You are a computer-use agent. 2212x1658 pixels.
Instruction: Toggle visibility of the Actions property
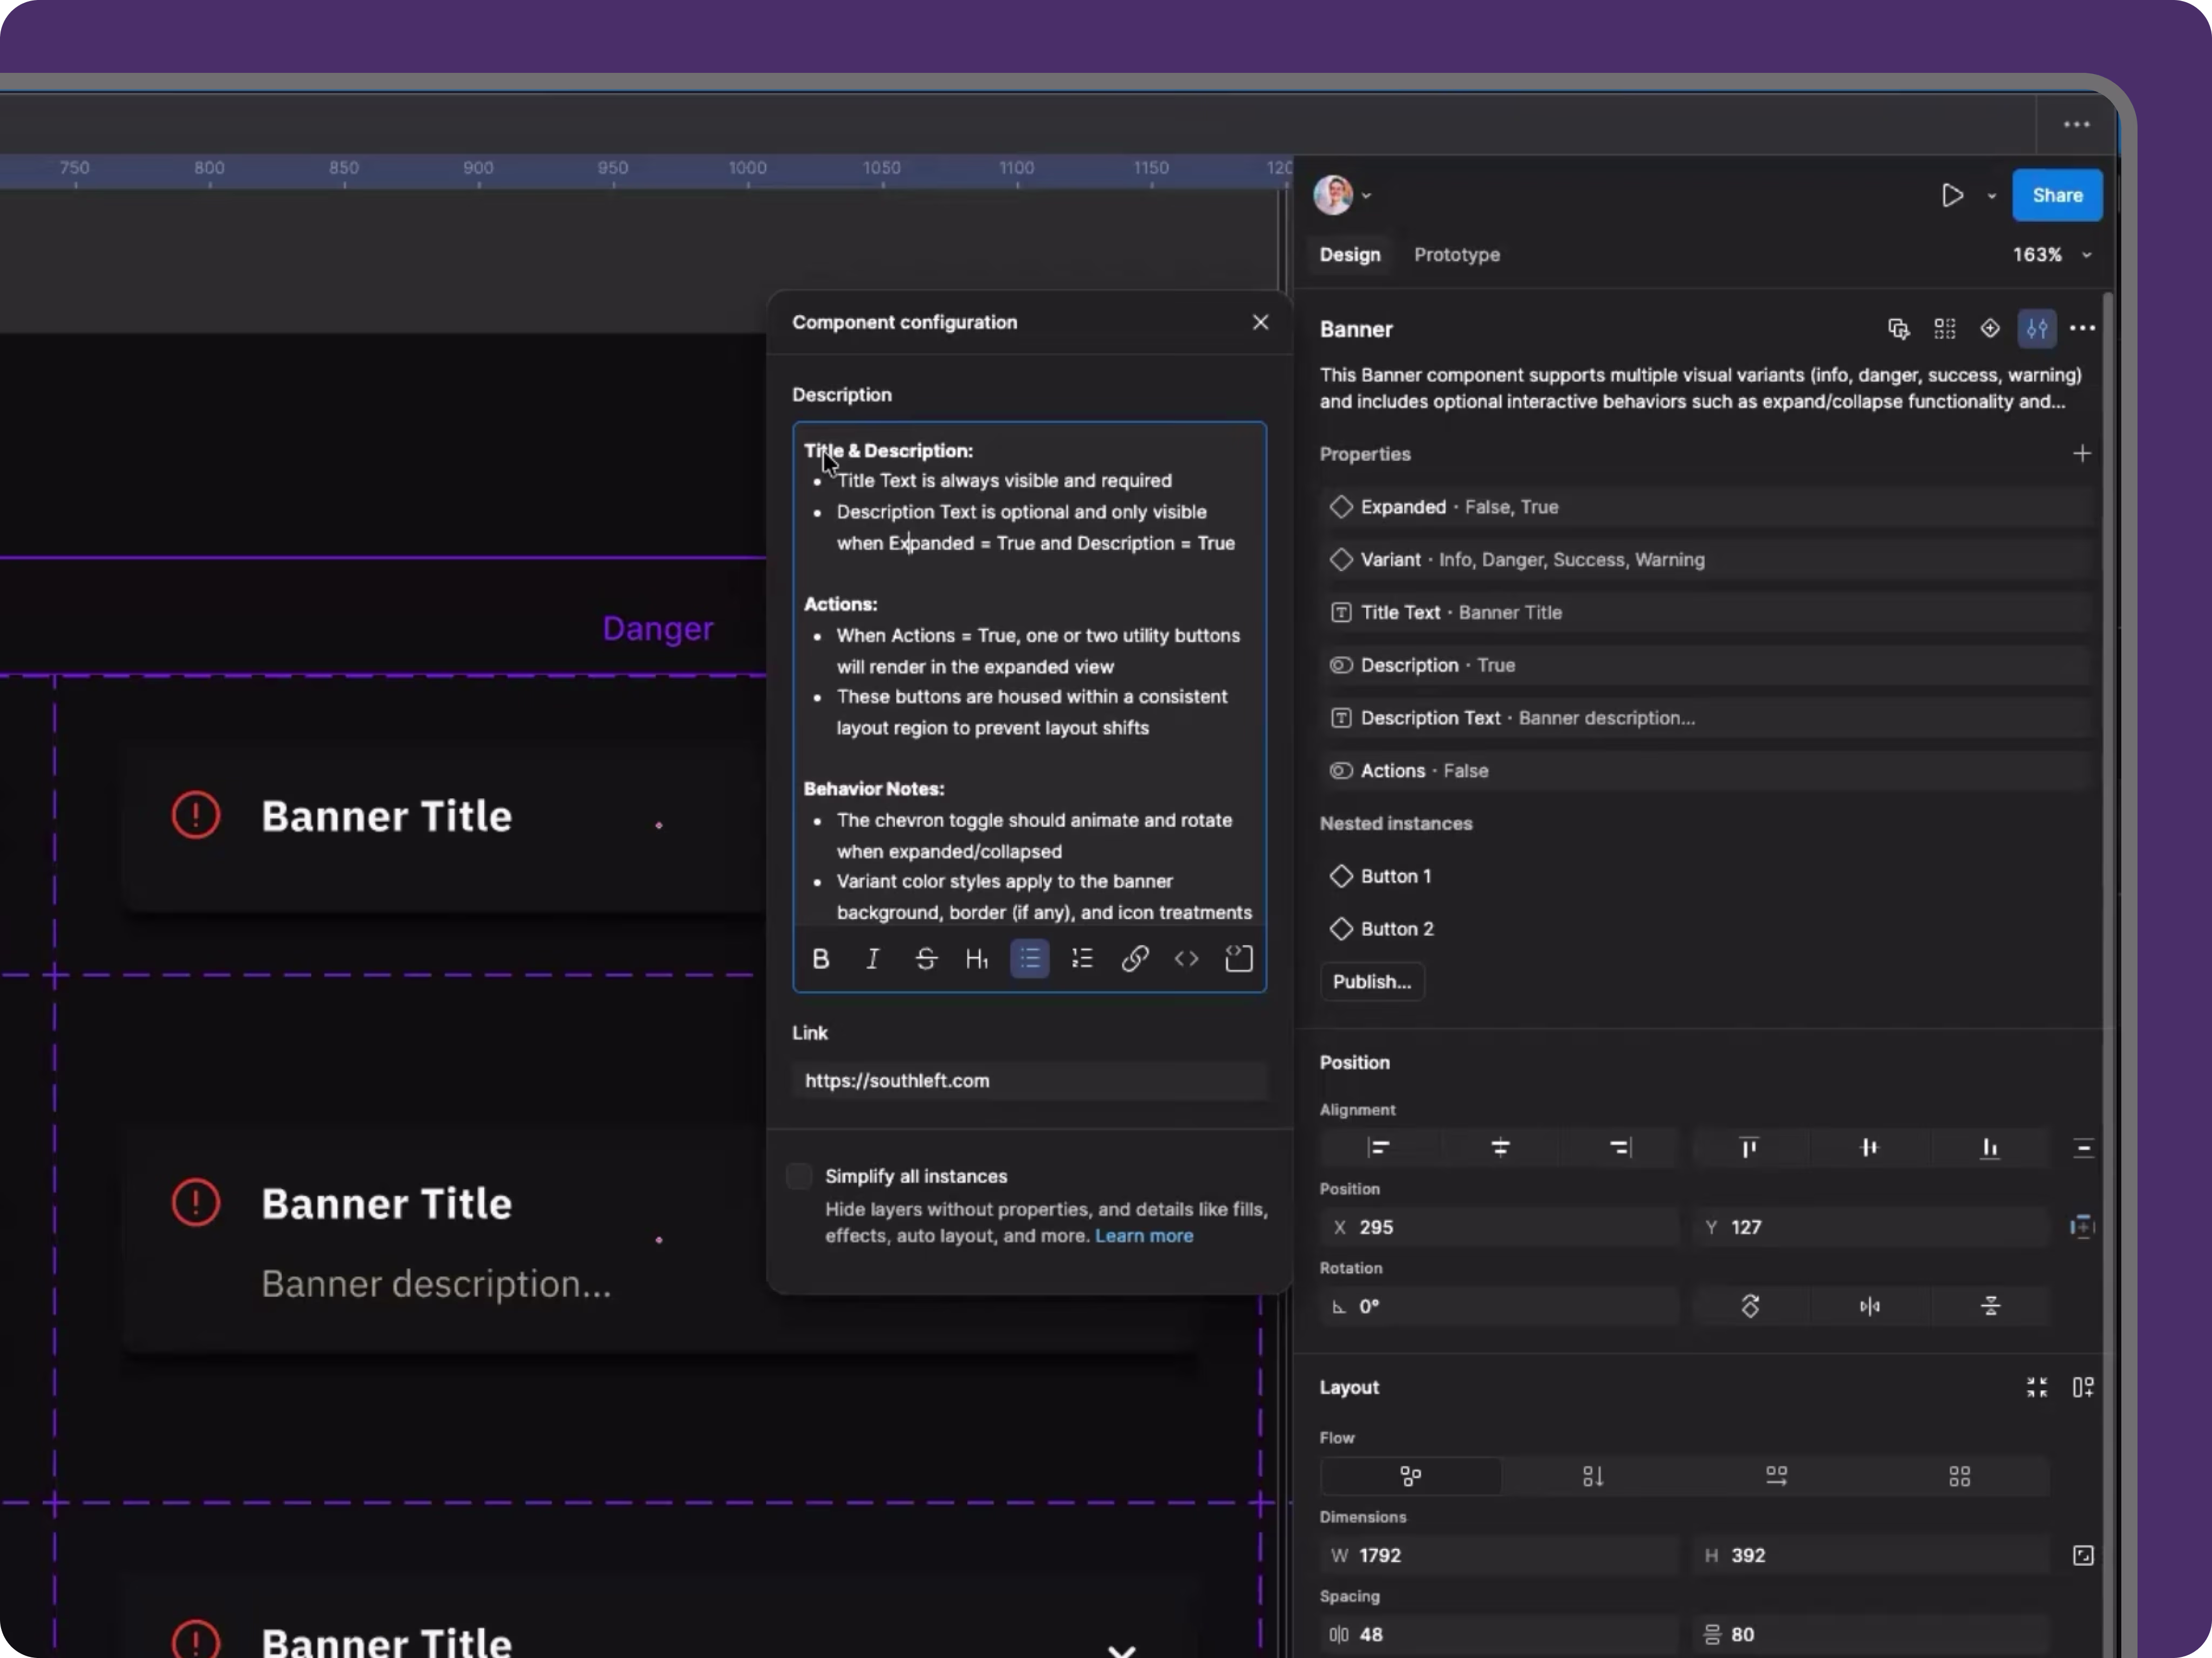(x=1342, y=770)
